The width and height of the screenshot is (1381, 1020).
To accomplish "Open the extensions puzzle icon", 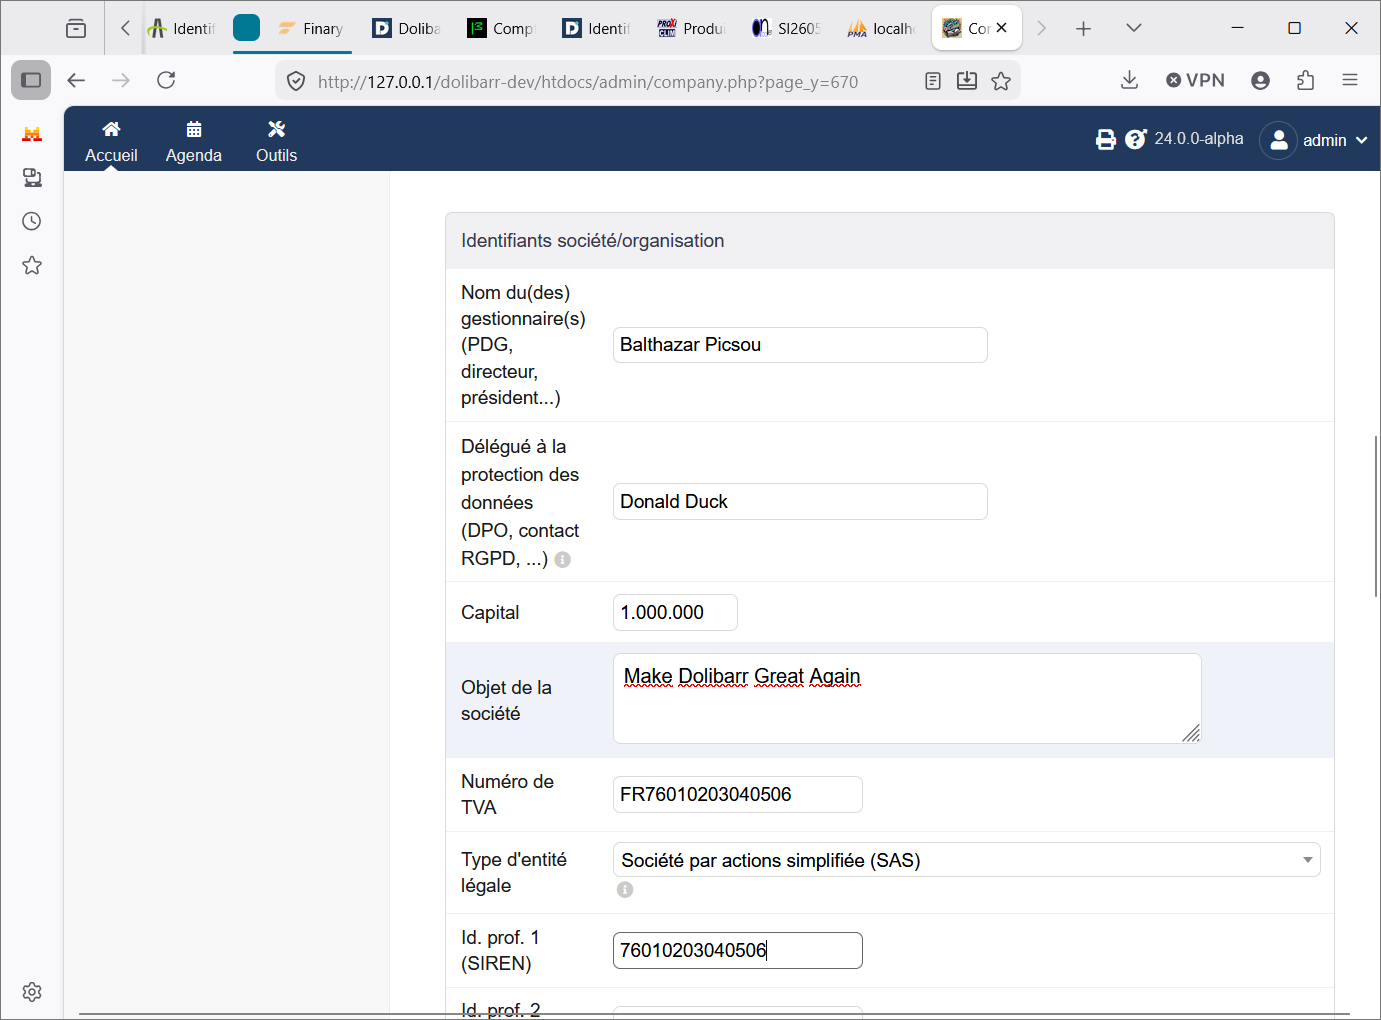I will tap(1305, 80).
